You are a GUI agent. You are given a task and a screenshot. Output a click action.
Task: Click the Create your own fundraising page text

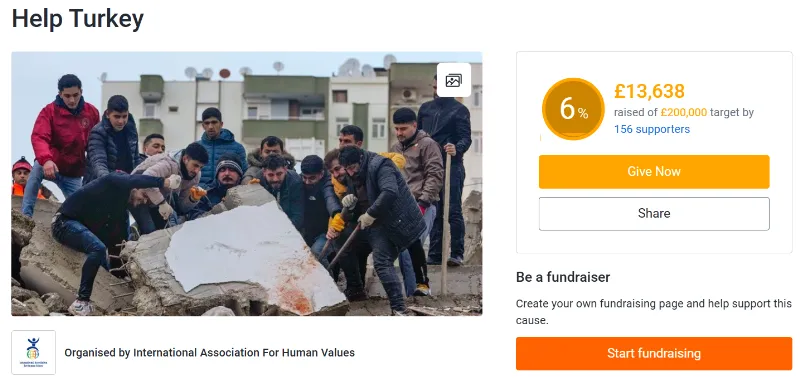point(654,312)
